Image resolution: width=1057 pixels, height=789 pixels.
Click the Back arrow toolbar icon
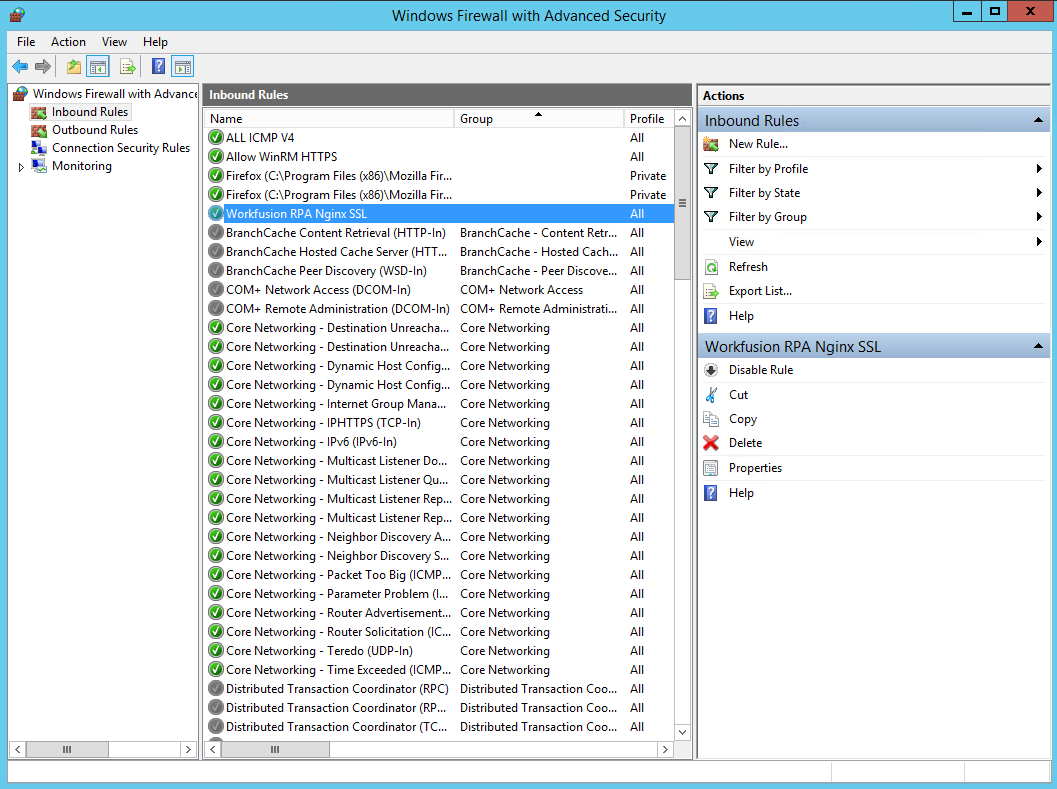coord(20,67)
